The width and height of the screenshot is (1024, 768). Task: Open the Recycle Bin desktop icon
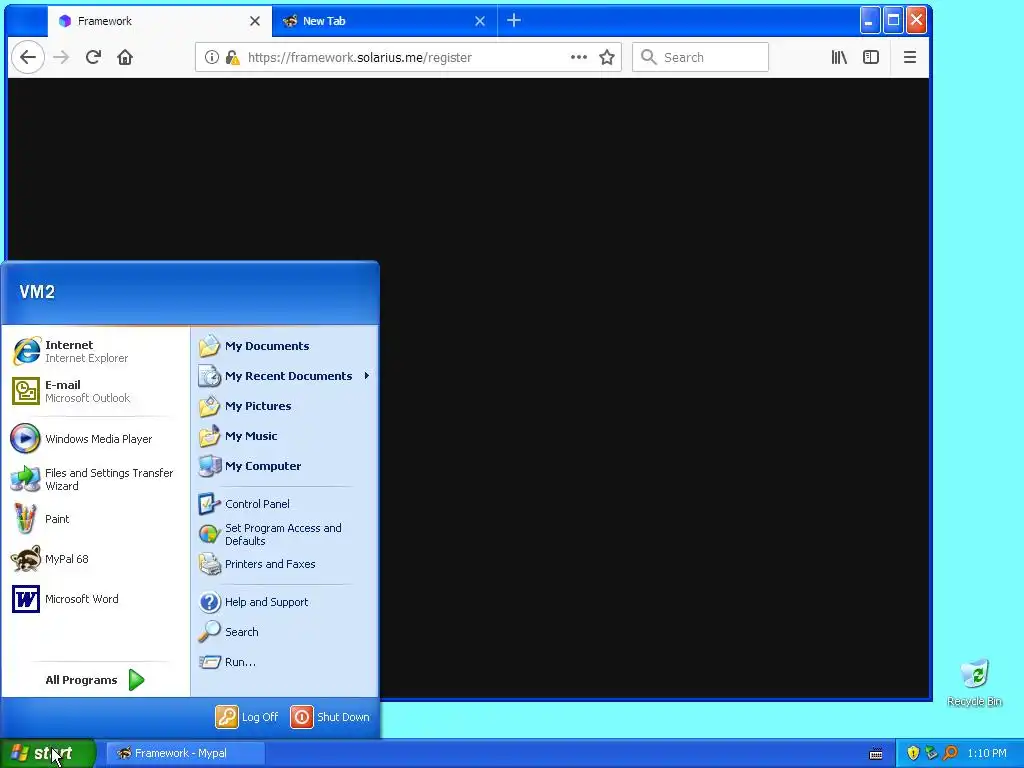974,683
